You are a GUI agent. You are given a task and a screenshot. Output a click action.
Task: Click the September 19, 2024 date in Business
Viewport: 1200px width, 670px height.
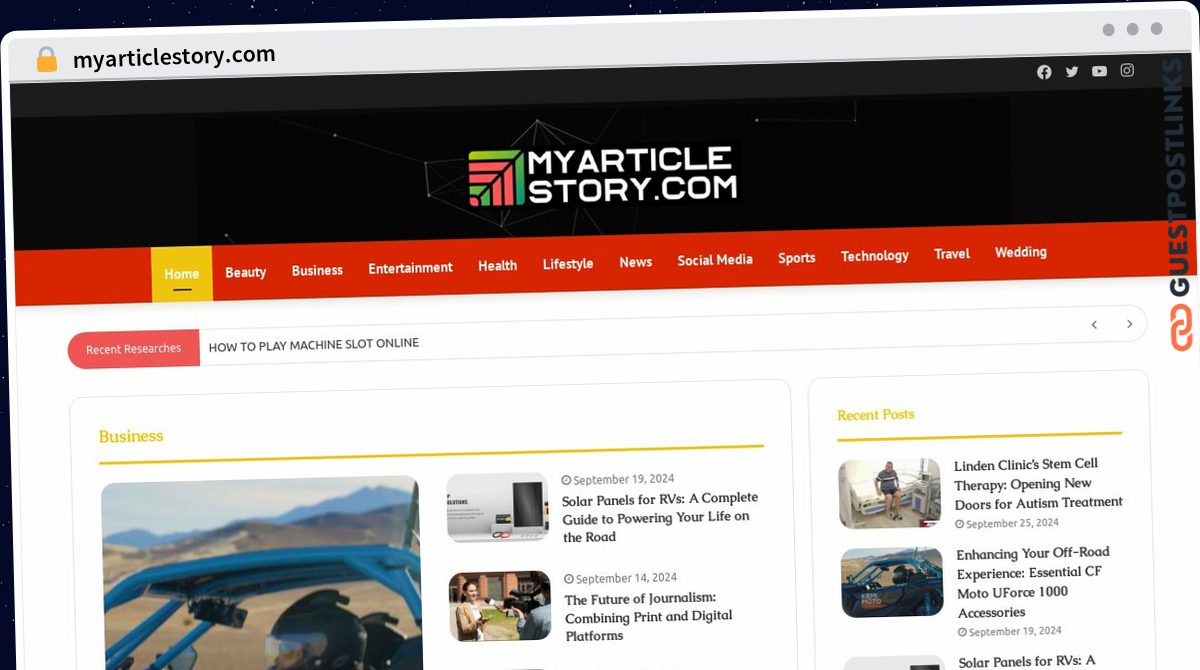[x=618, y=479]
